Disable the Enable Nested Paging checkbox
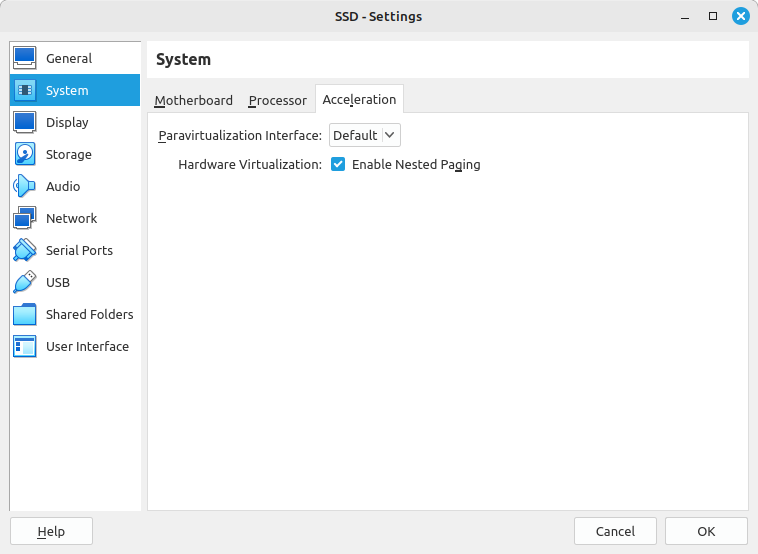The width and height of the screenshot is (758, 554). tap(338, 164)
